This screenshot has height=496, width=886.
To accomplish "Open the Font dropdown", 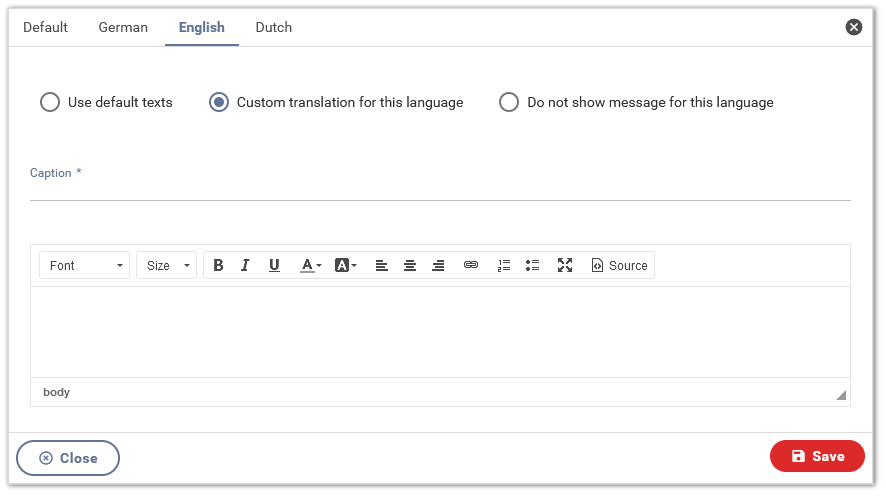I will click(85, 266).
